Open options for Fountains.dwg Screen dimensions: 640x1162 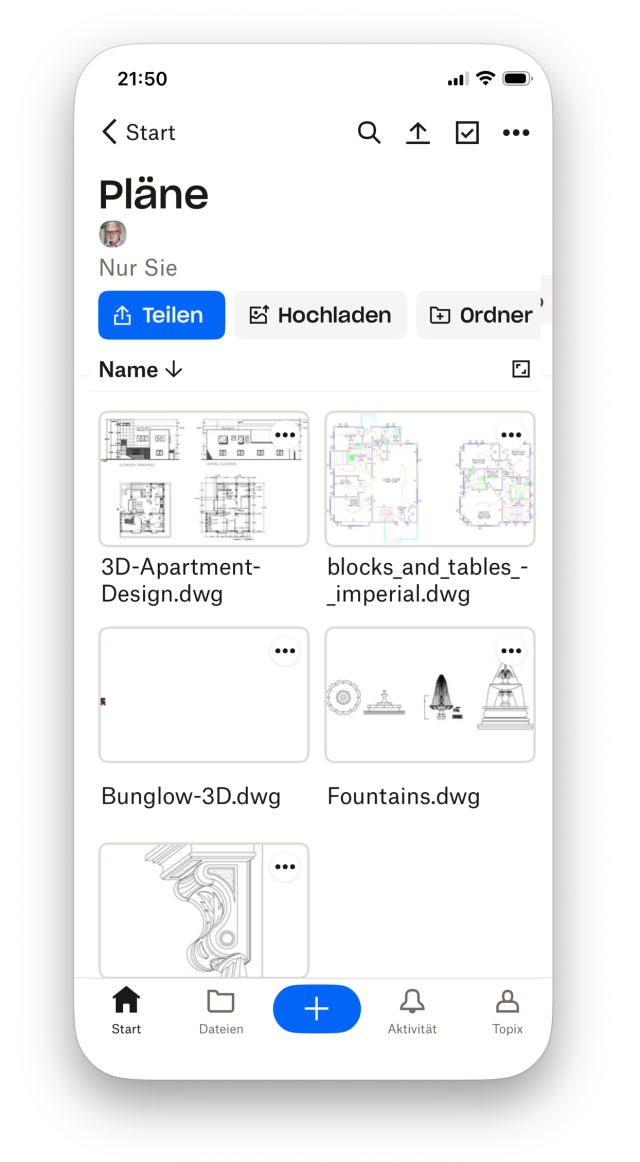point(511,651)
